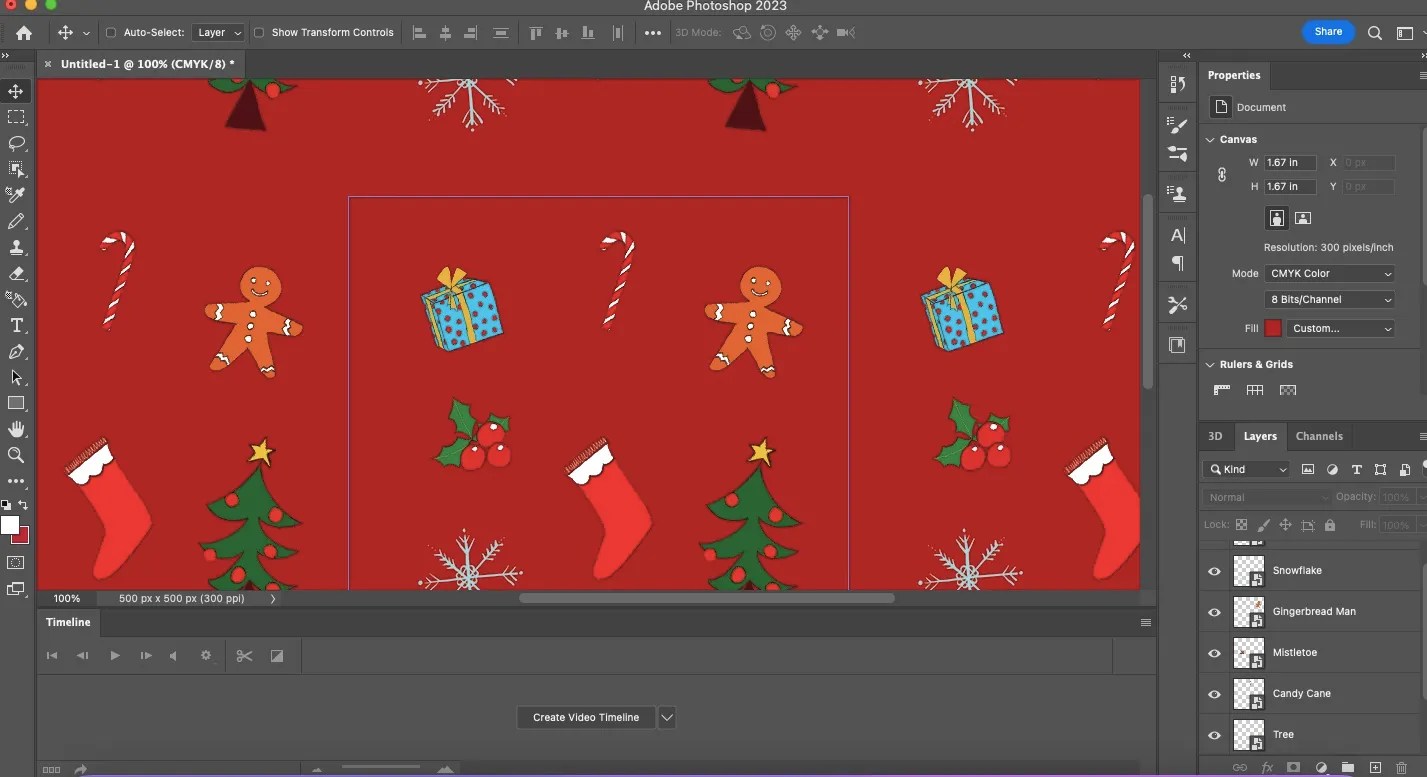Hide the Snowflake layer
Image resolution: width=1427 pixels, height=777 pixels.
[1214, 570]
